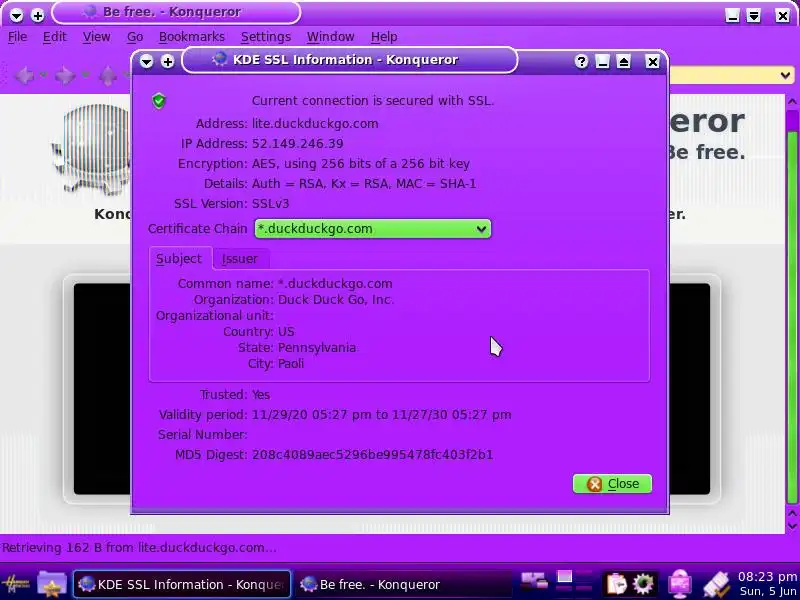Click the What's This help button in SSL dialog
This screenshot has width=800, height=600.
coord(581,61)
